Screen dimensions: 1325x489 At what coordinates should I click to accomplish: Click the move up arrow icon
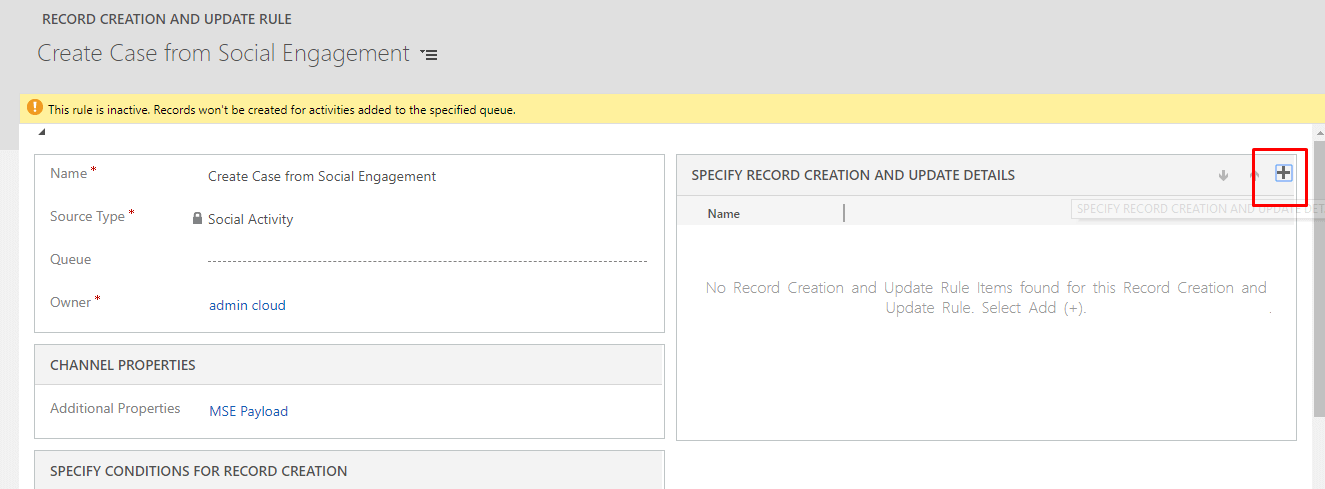(1254, 175)
